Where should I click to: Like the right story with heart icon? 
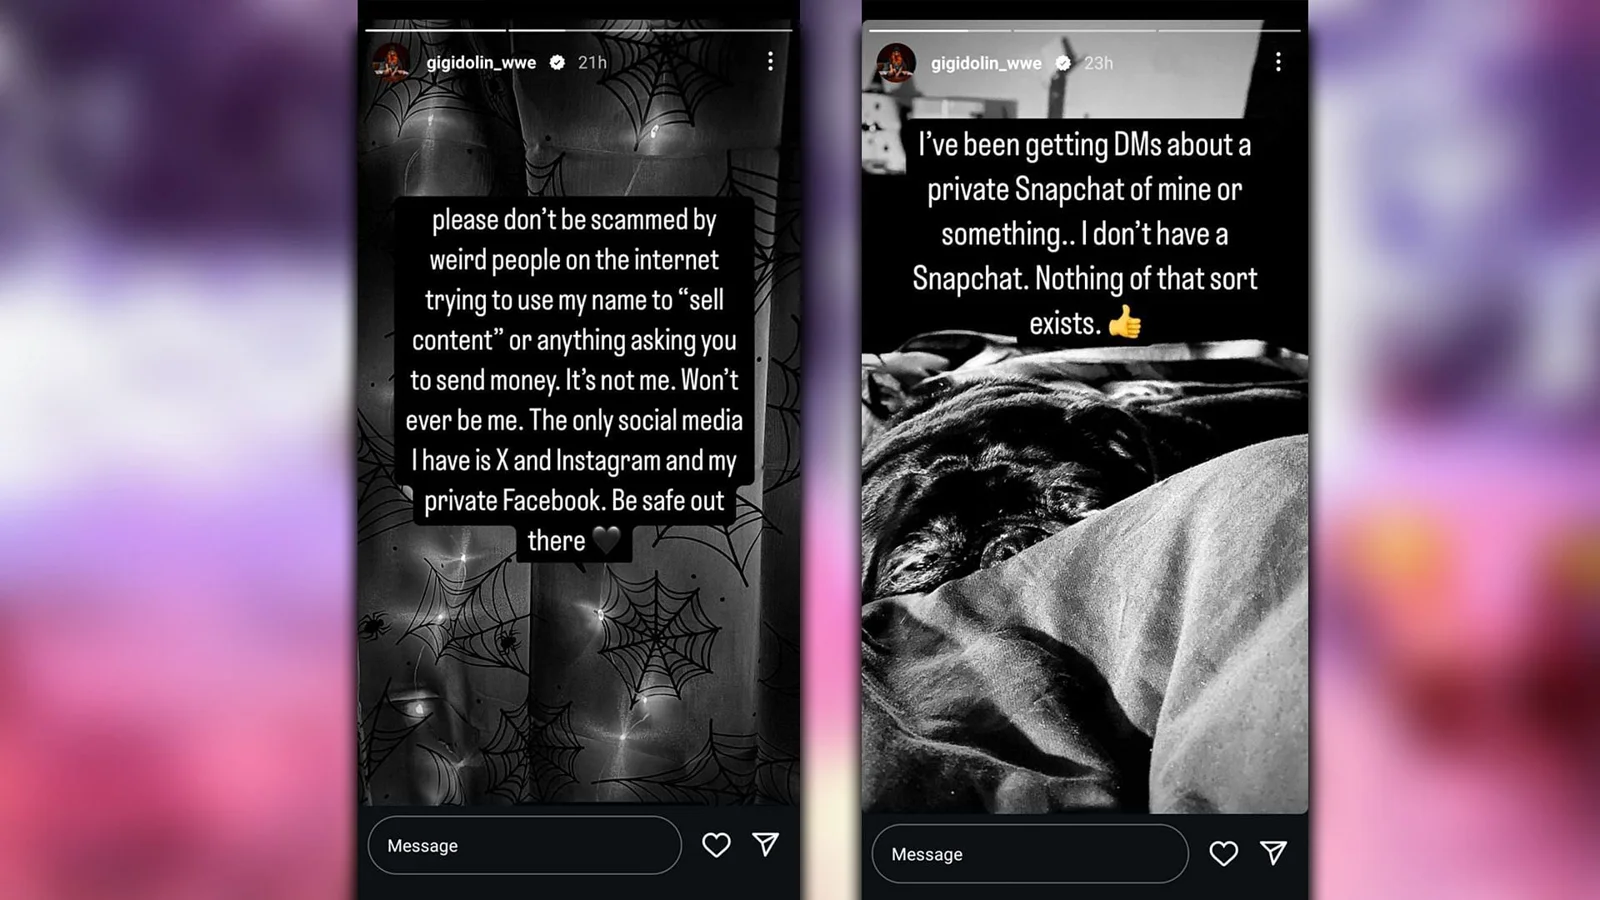pyautogui.click(x=1223, y=853)
